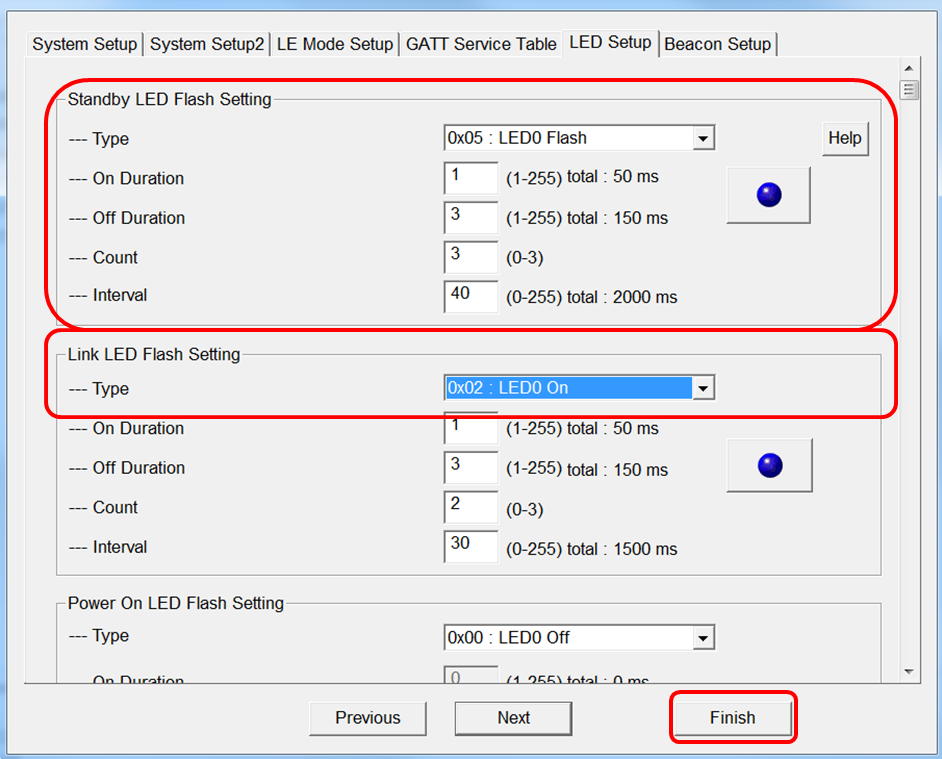Open the Help for Standby LED settings
The height and width of the screenshot is (759, 942).
coord(845,138)
